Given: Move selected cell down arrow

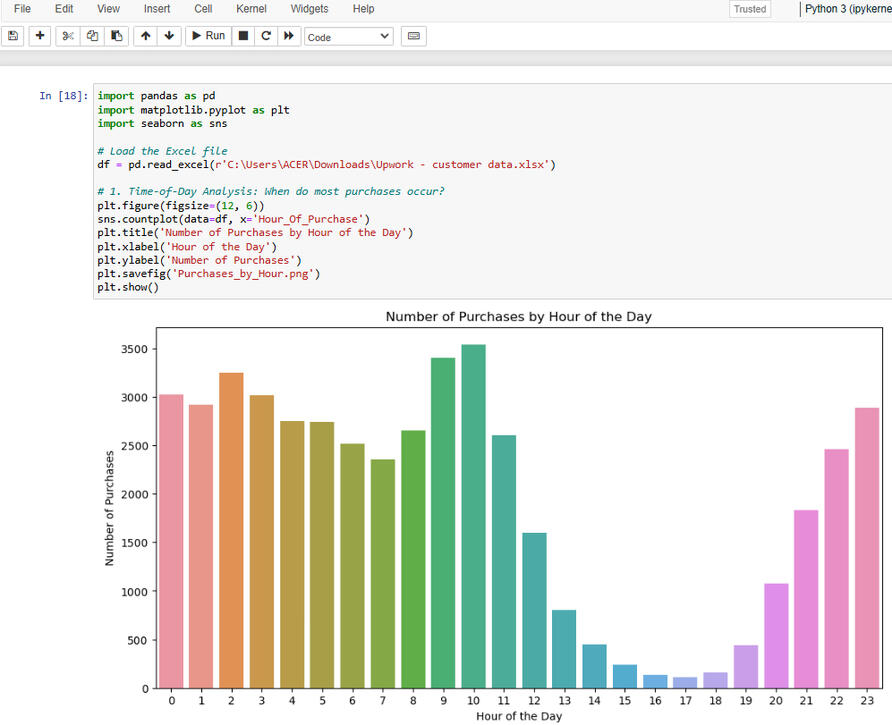Looking at the screenshot, I should (169, 36).
